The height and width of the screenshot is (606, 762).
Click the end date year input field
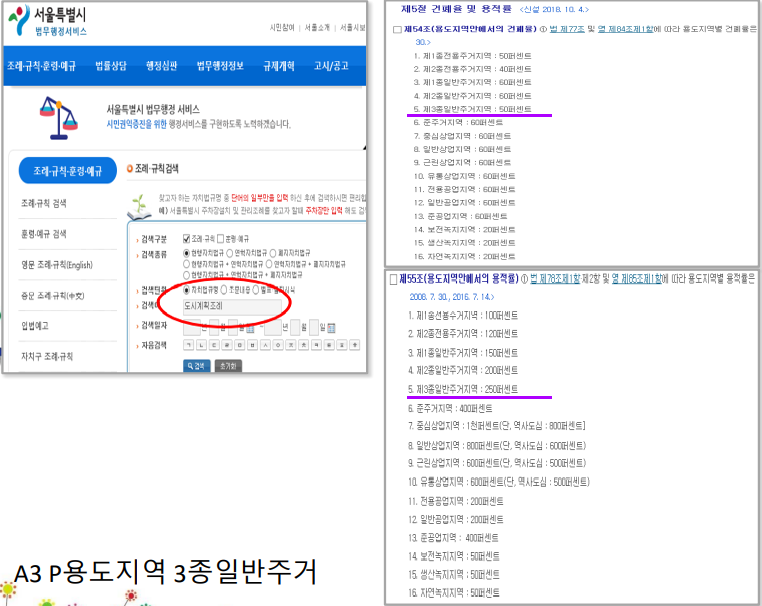coord(273,328)
